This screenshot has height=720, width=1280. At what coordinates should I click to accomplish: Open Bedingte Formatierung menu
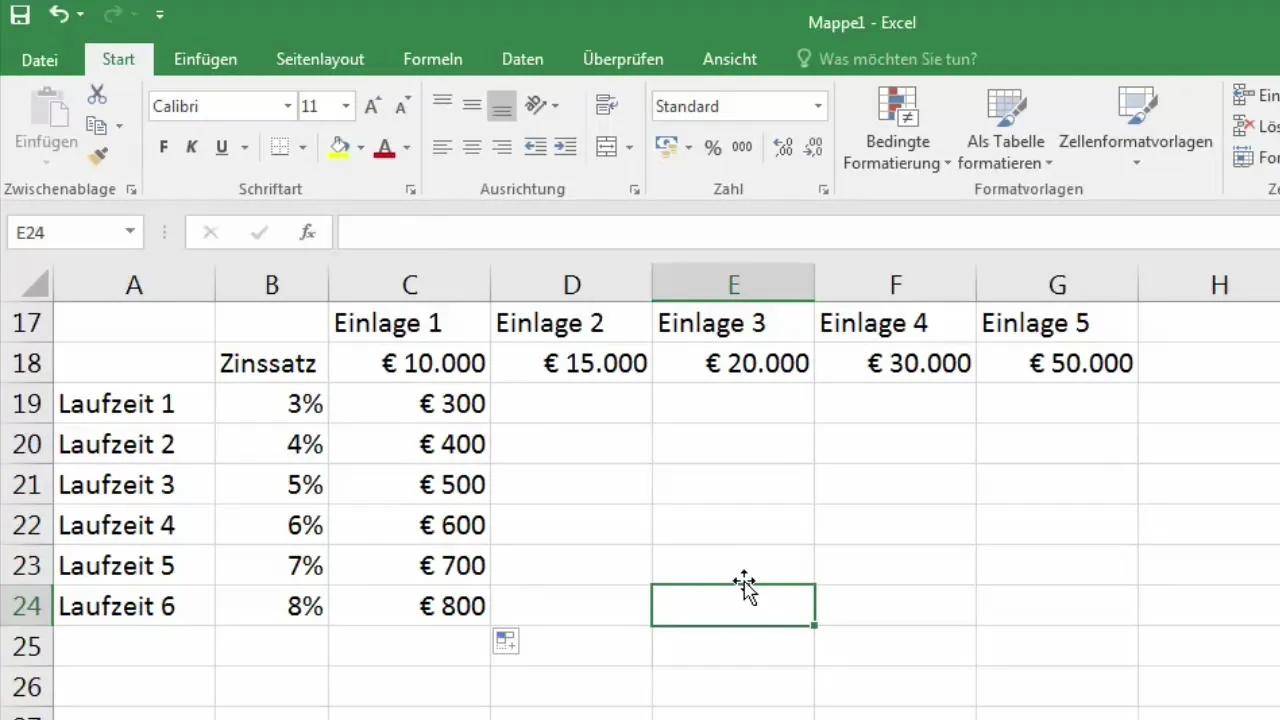pyautogui.click(x=898, y=128)
